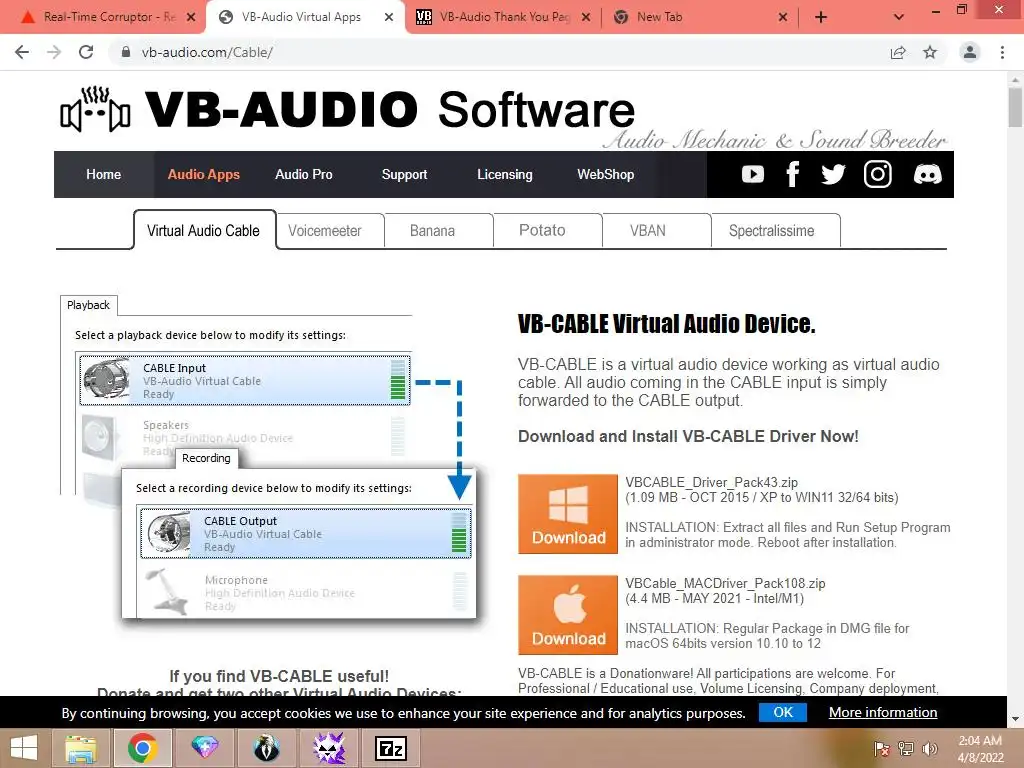This screenshot has height=768, width=1024.
Task: Select the Virtual Audio Cable tab
Action: click(204, 230)
